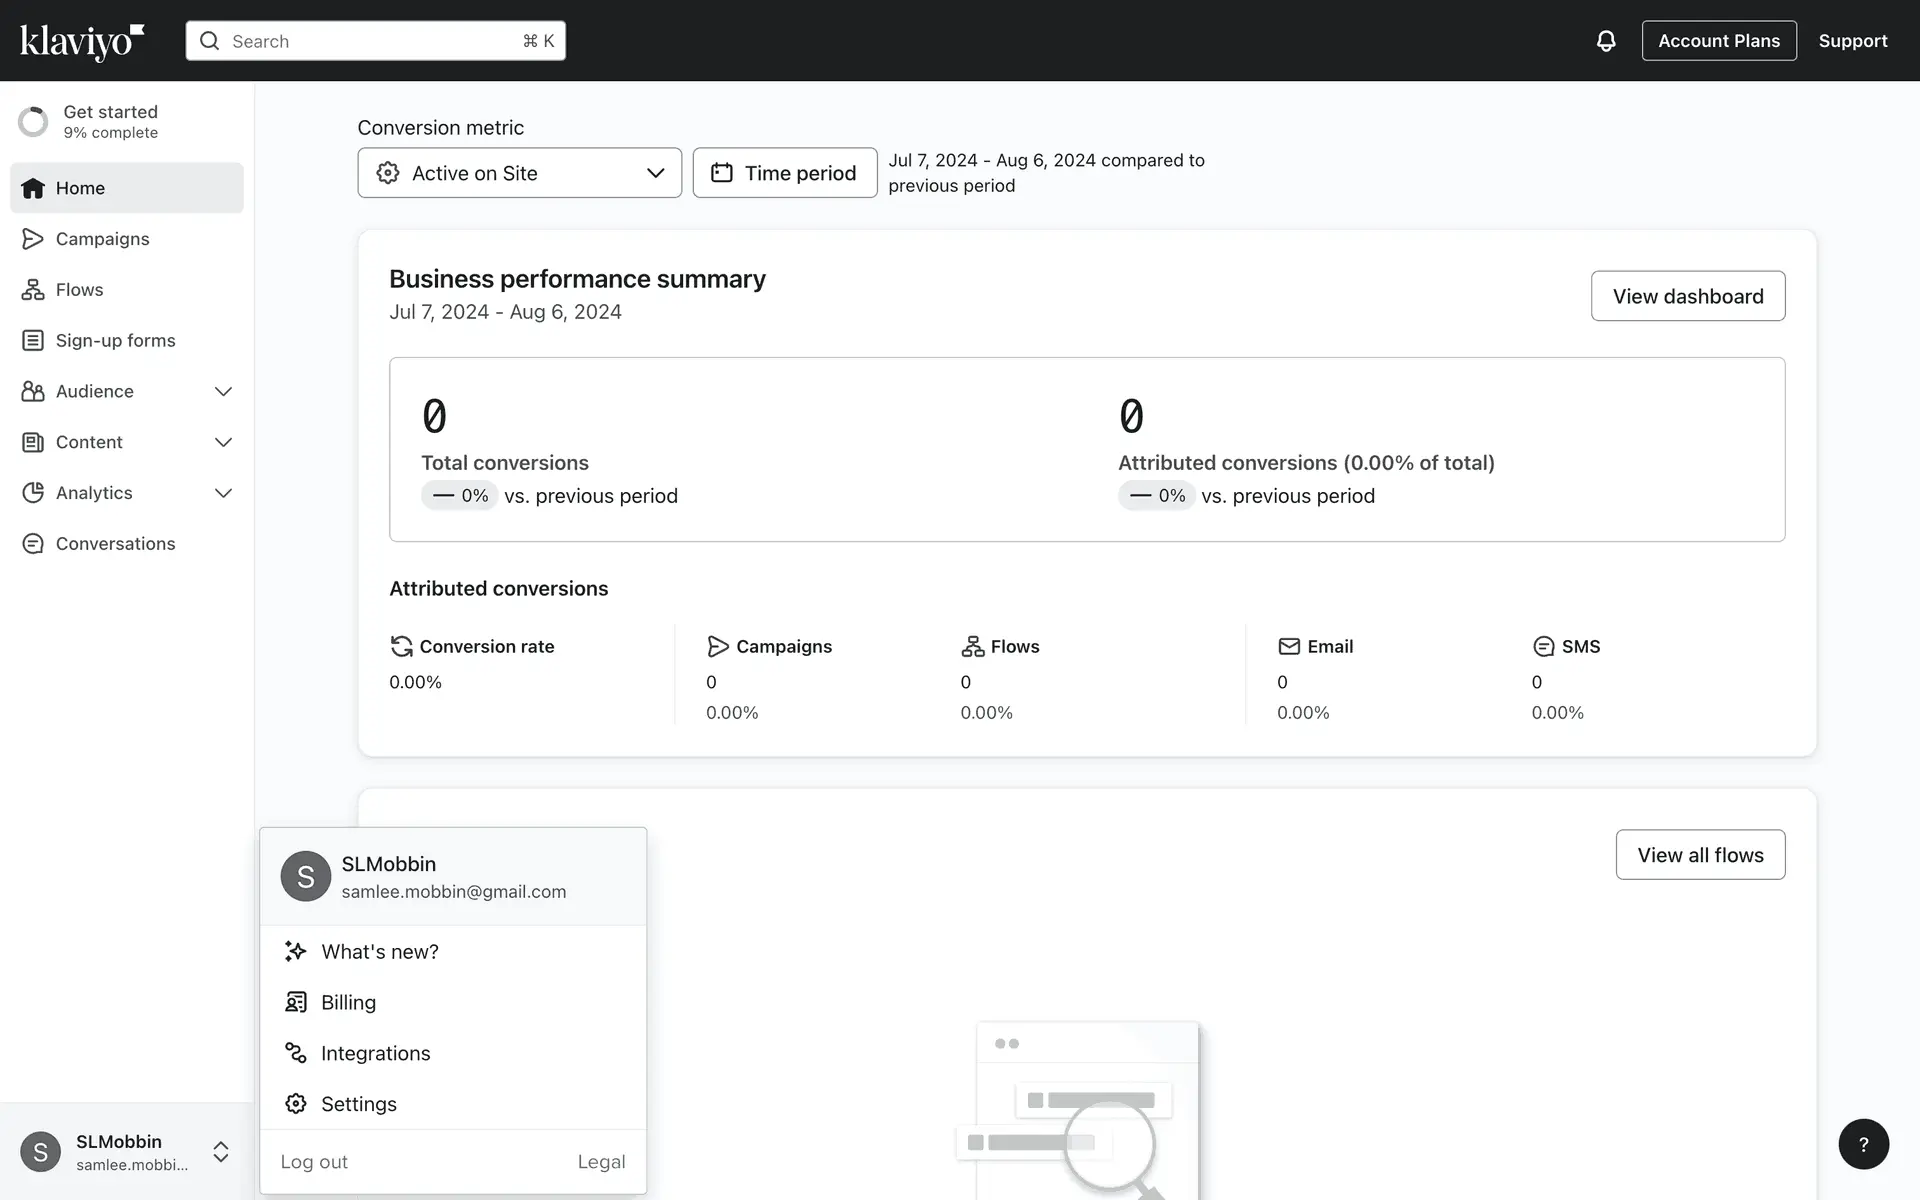
Task: Click the notifications bell icon
Action: click(x=1605, y=41)
